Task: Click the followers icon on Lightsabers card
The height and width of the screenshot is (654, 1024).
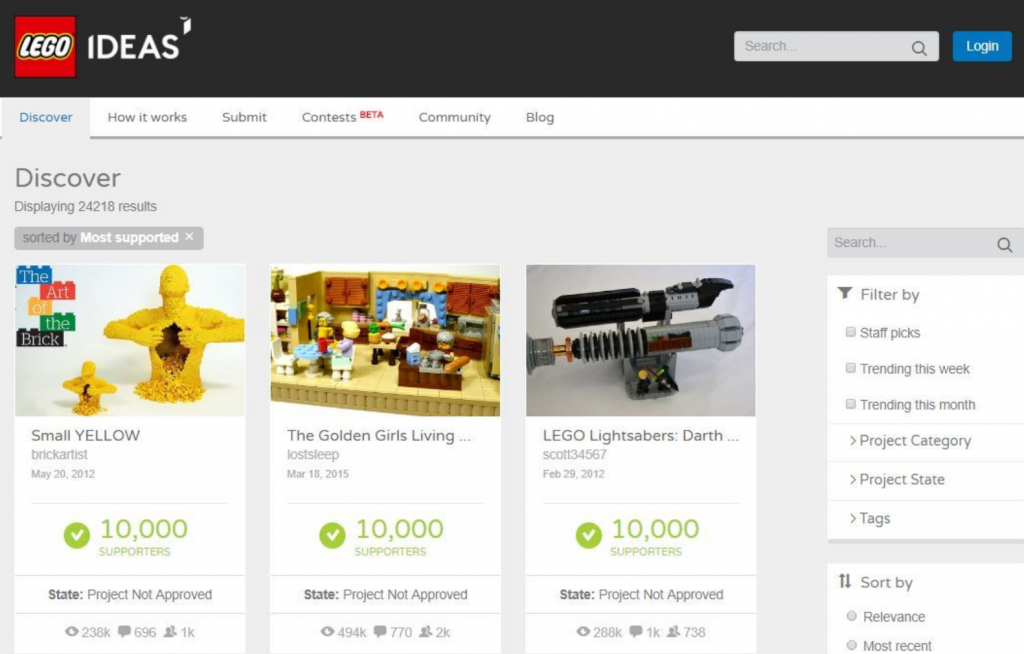Action: [673, 631]
